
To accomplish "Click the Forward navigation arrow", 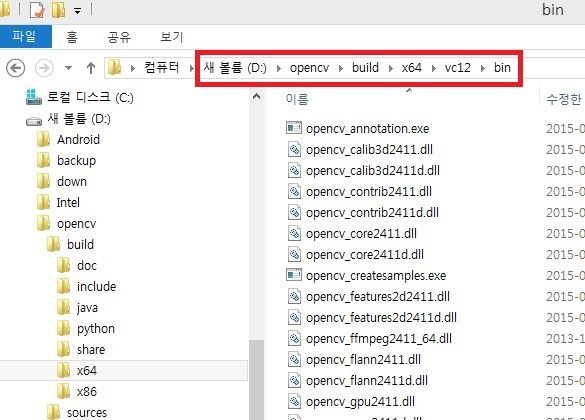I will coord(44,68).
